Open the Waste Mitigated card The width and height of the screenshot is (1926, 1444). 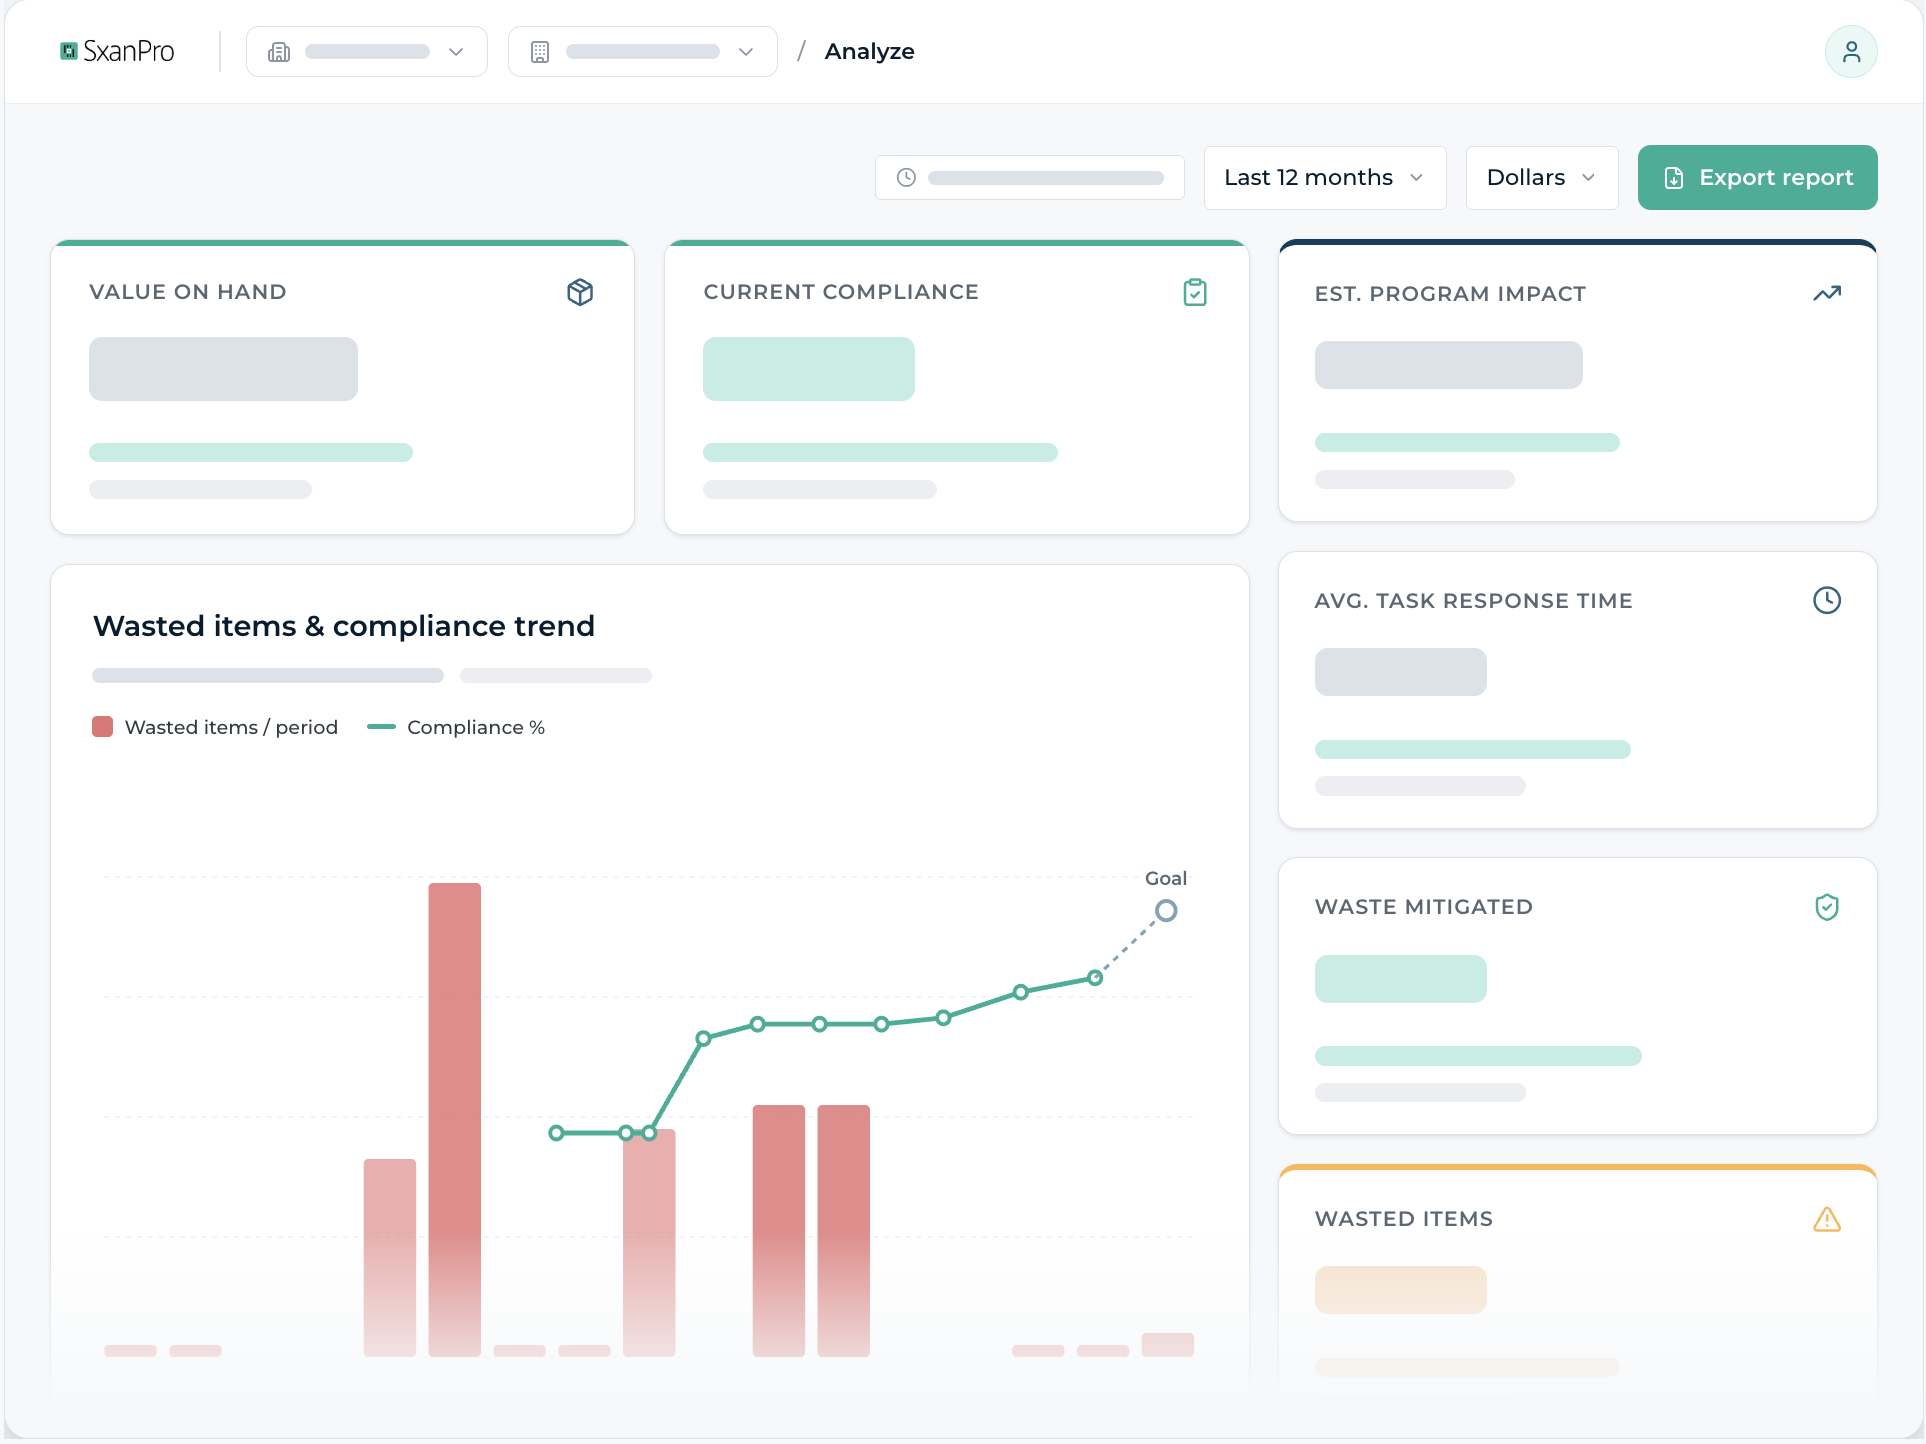tap(1578, 996)
